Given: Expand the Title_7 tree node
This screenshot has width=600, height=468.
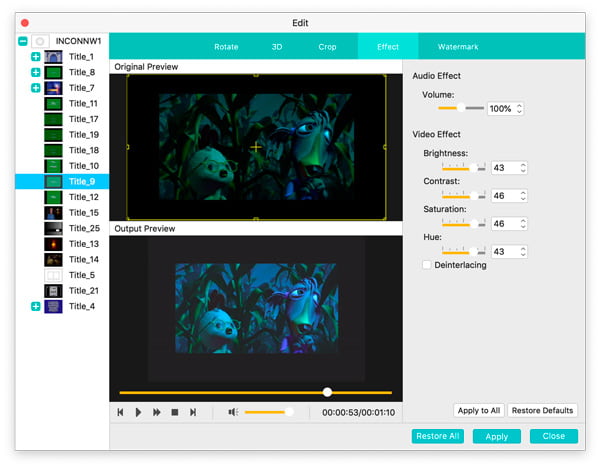Looking at the screenshot, I should 36,88.
